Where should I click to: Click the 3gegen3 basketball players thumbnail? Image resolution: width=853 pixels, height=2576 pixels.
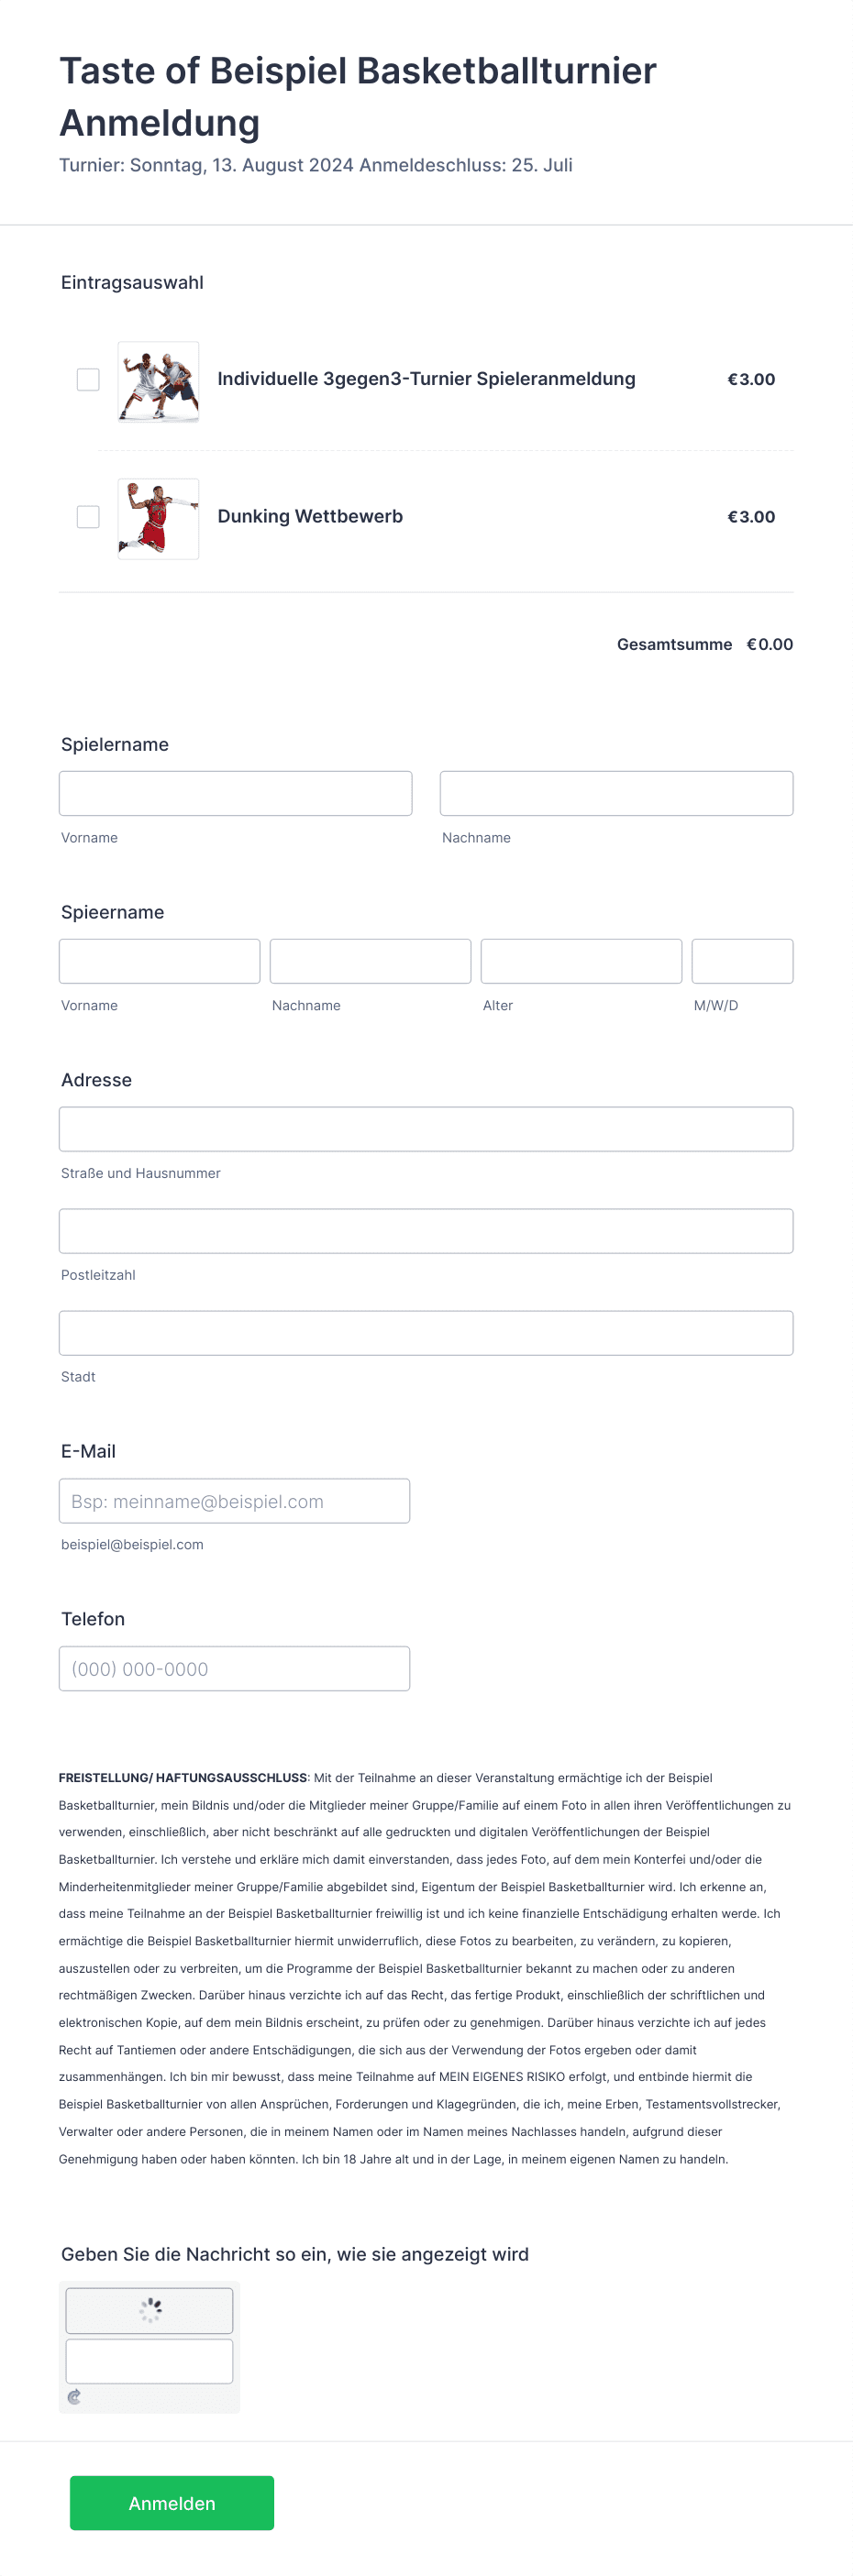point(158,381)
